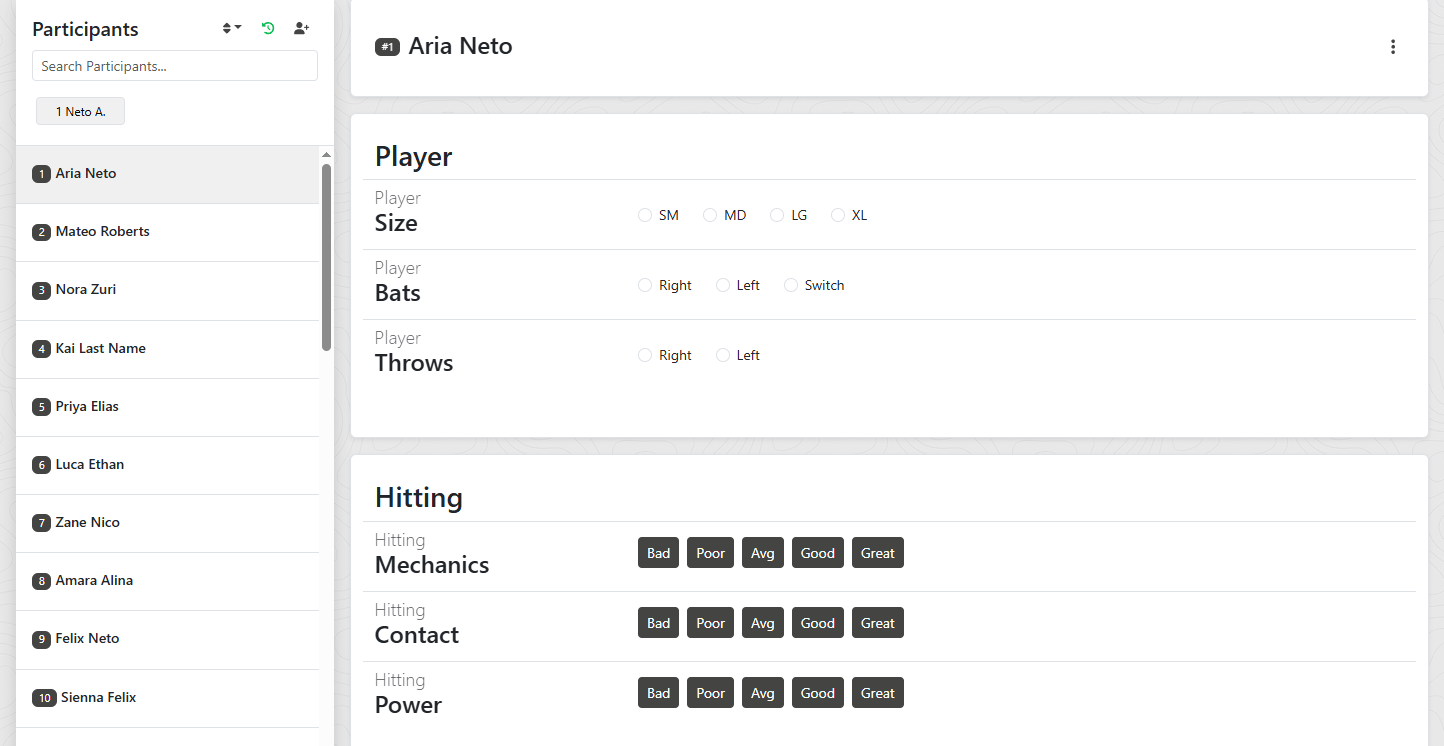Click the Search Participants field
The image size is (1444, 746).
(174, 65)
